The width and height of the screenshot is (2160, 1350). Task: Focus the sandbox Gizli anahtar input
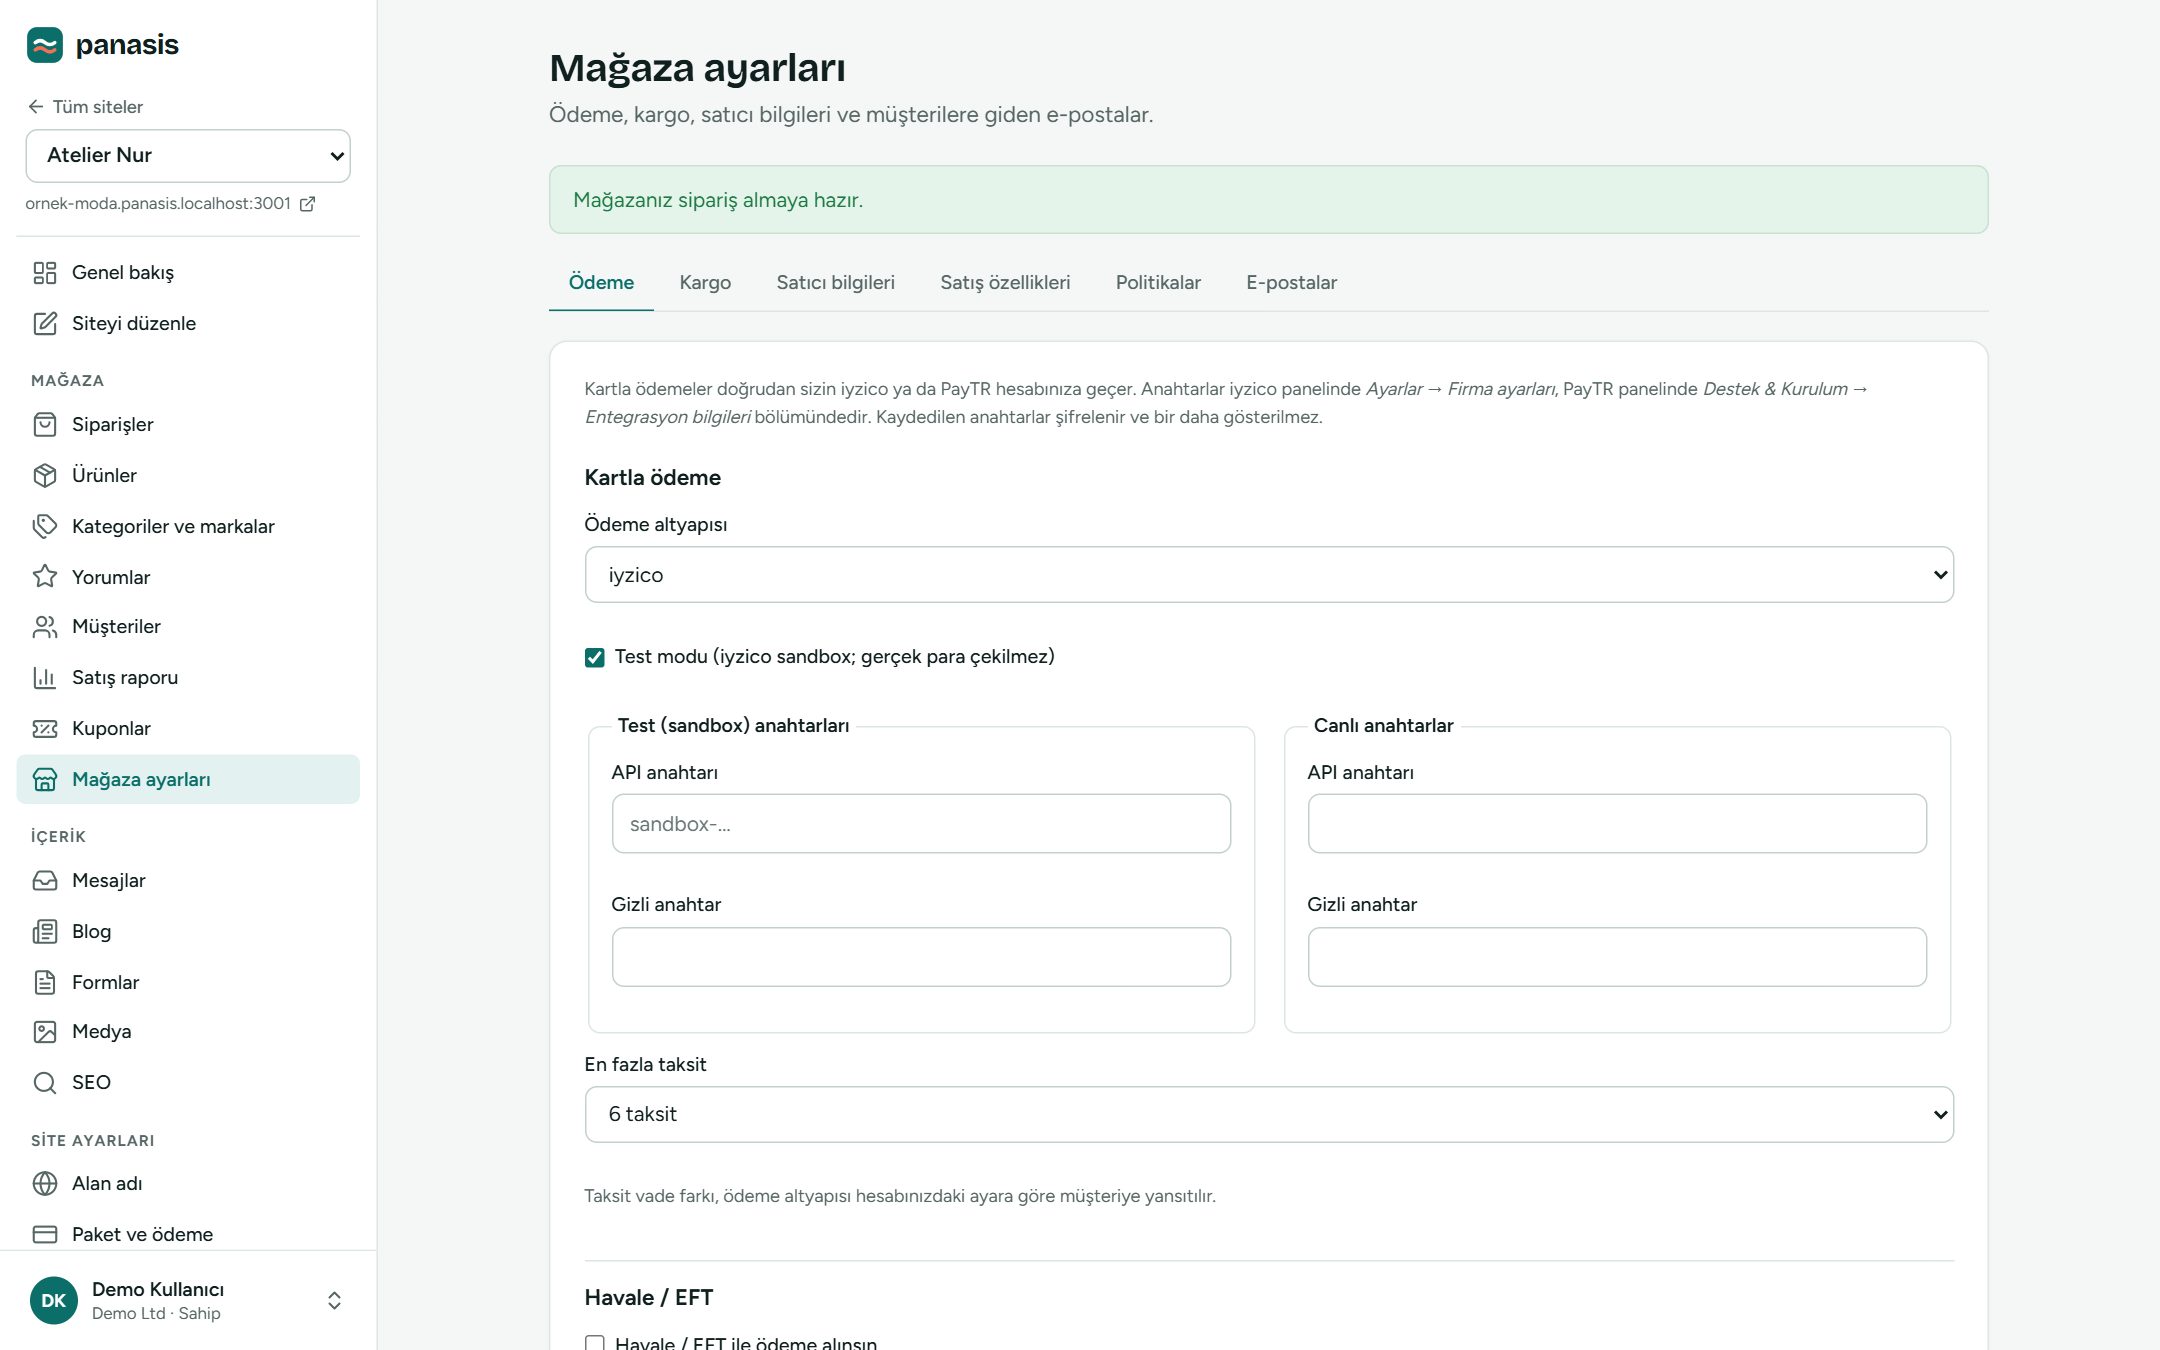pyautogui.click(x=921, y=958)
